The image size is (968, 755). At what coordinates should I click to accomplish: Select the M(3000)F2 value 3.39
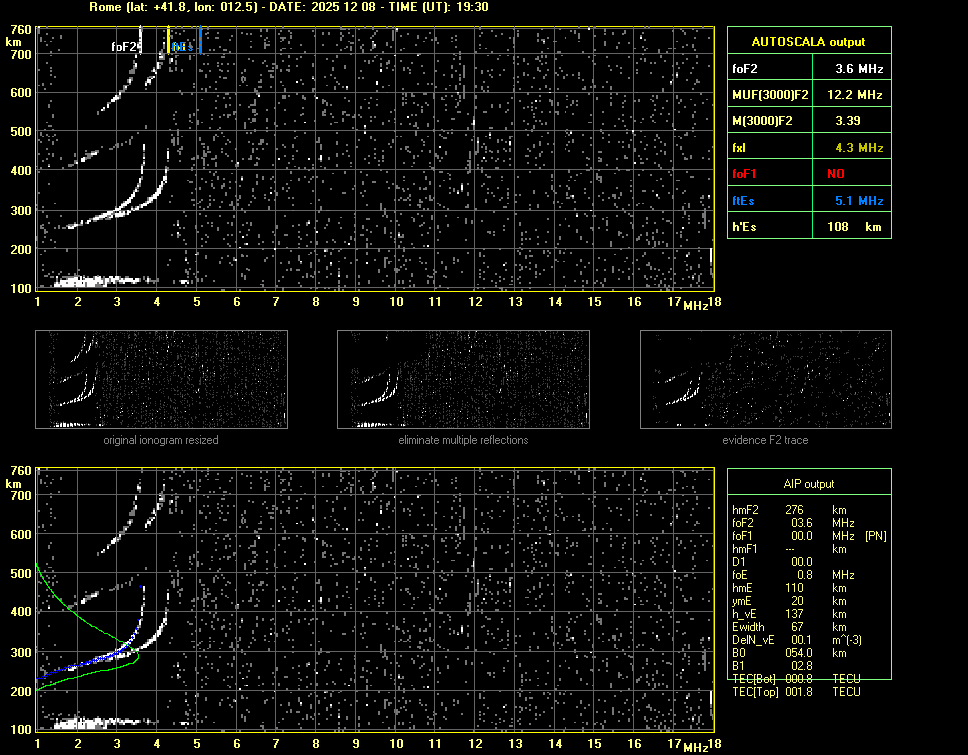pos(859,121)
